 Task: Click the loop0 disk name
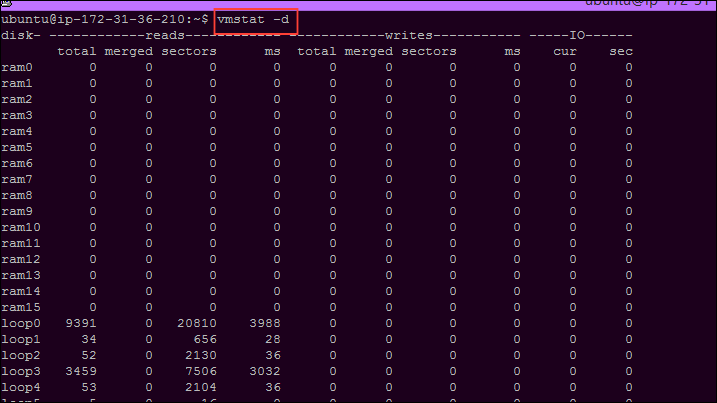[x=20, y=323]
